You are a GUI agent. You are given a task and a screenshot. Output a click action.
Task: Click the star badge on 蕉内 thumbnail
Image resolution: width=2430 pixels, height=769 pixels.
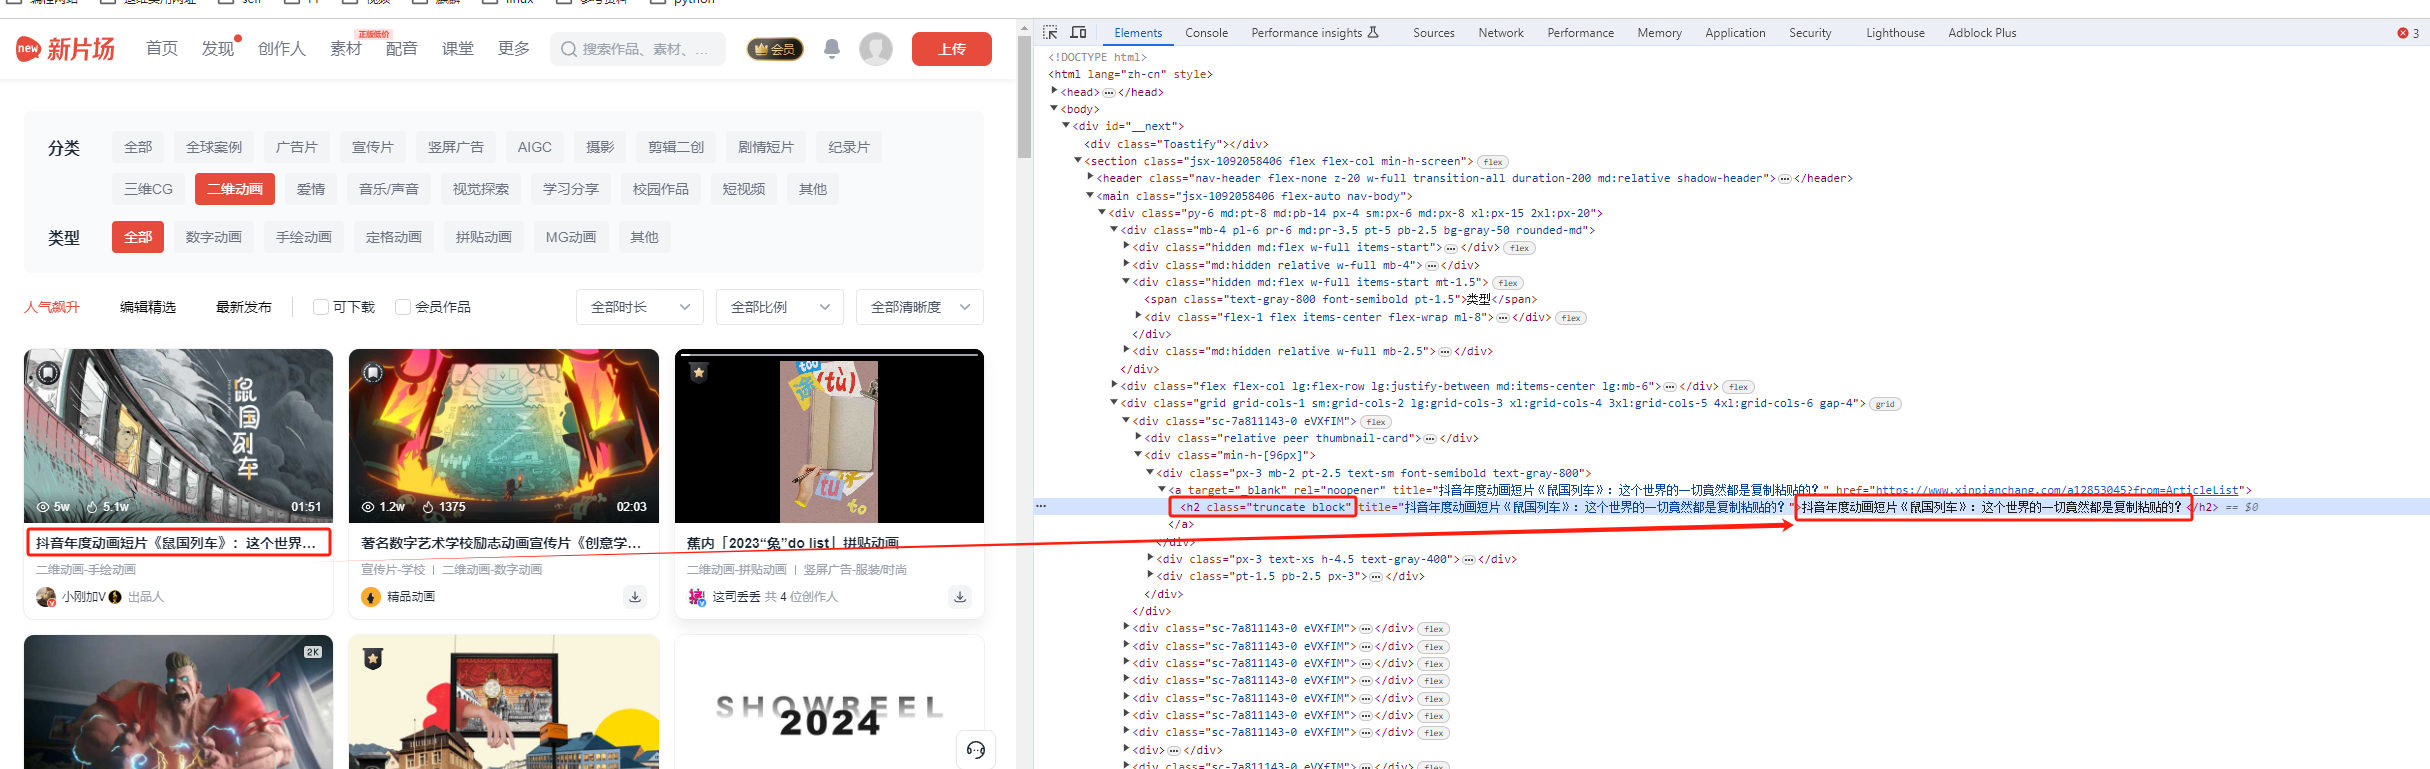pos(699,372)
